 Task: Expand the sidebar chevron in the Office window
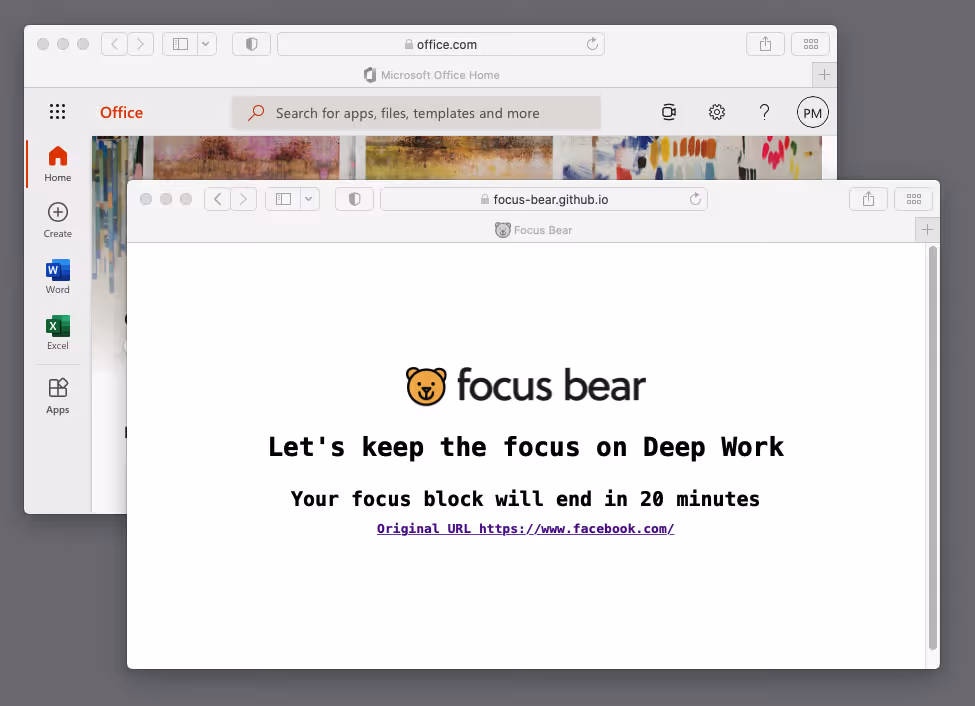click(x=206, y=44)
